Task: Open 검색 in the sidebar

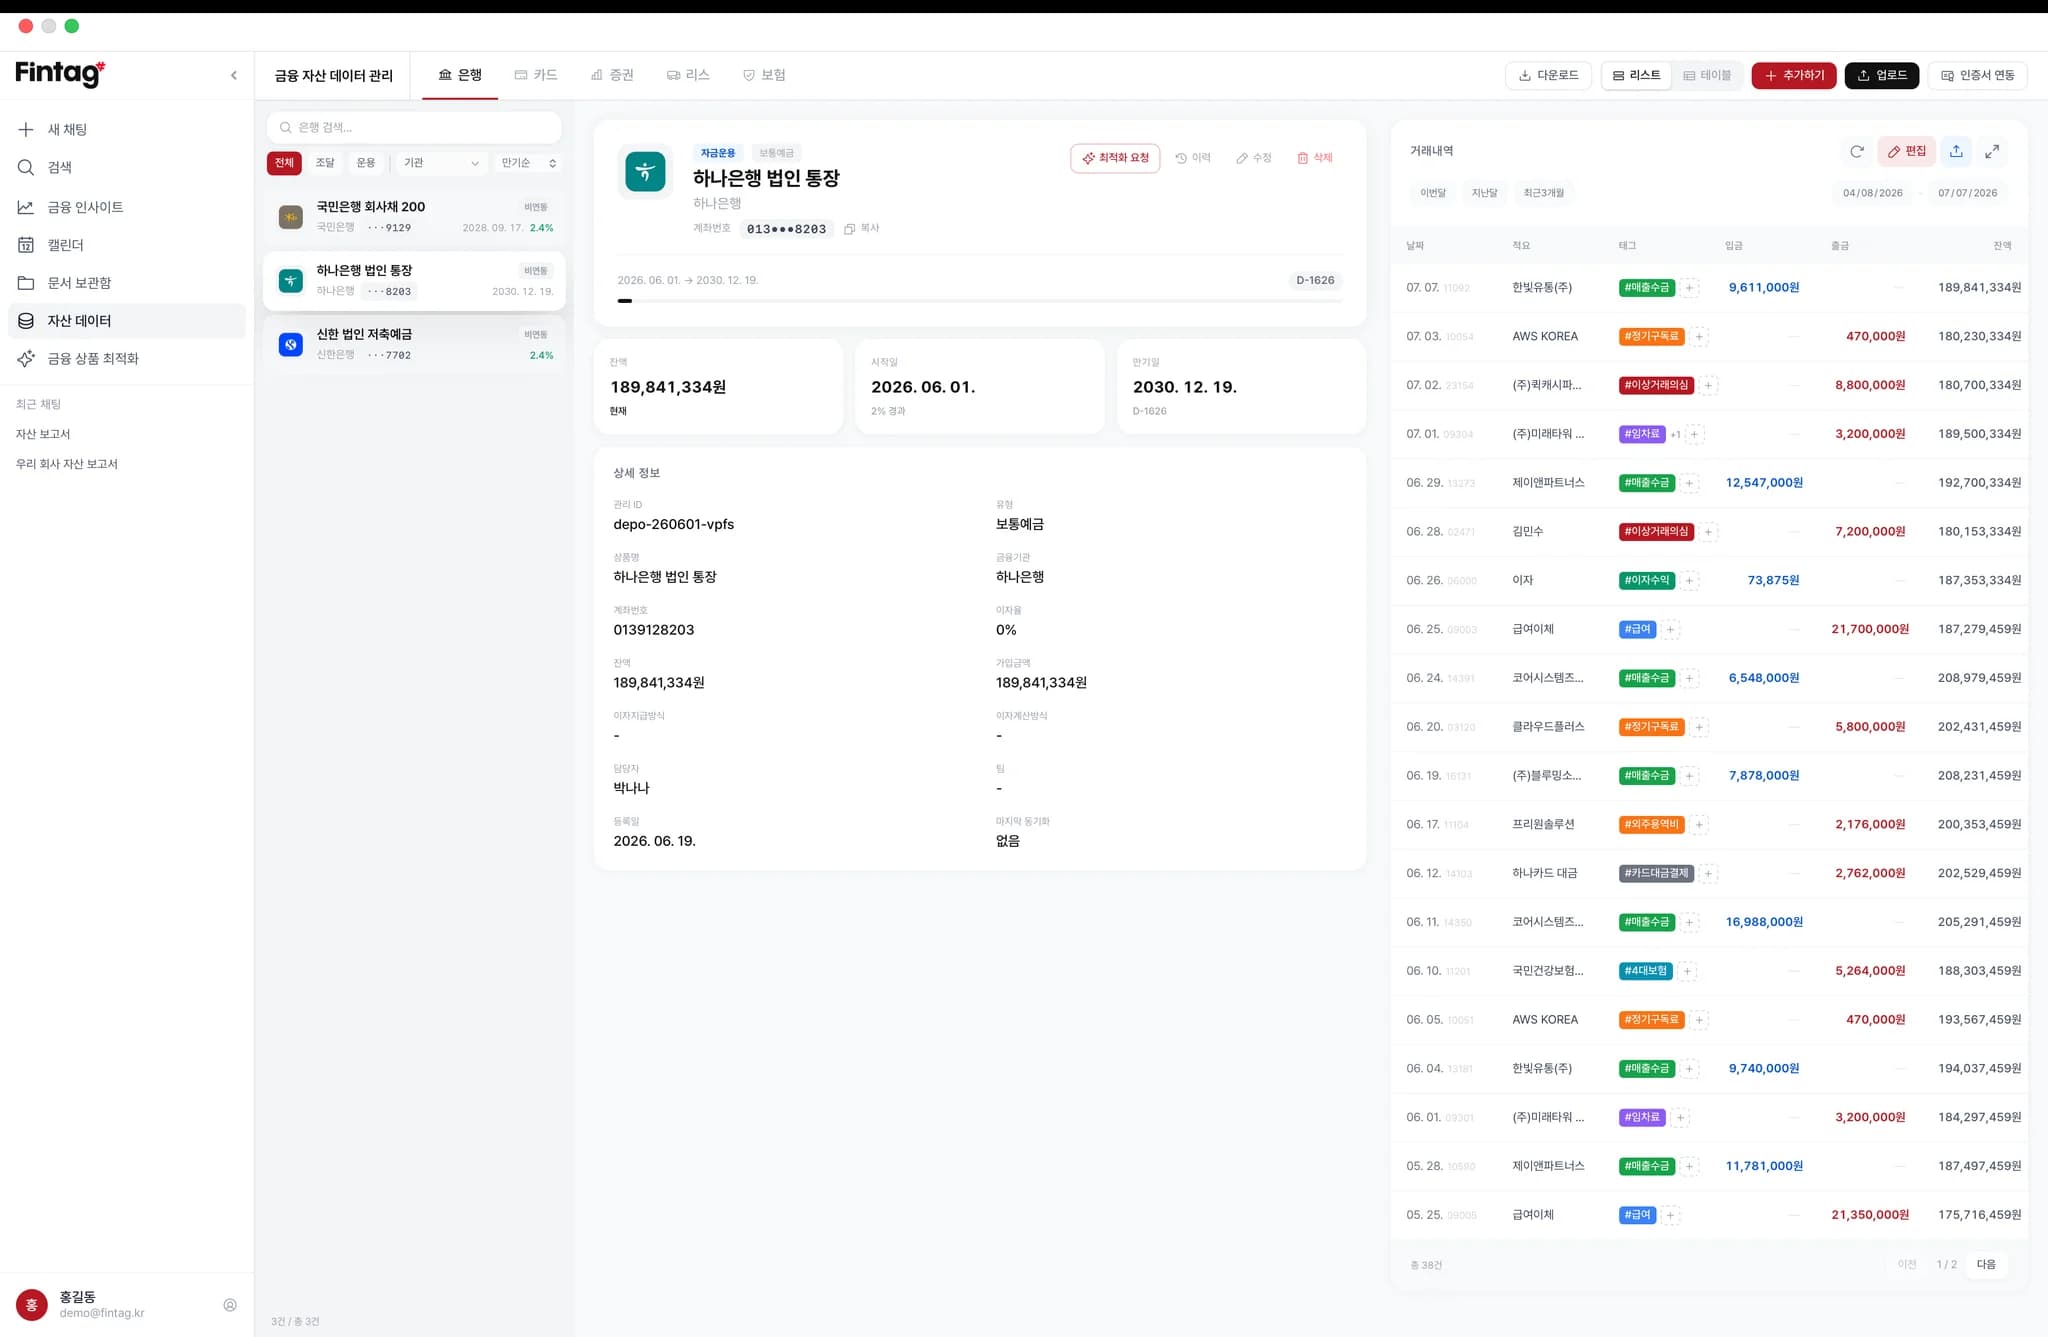Action: click(x=127, y=167)
